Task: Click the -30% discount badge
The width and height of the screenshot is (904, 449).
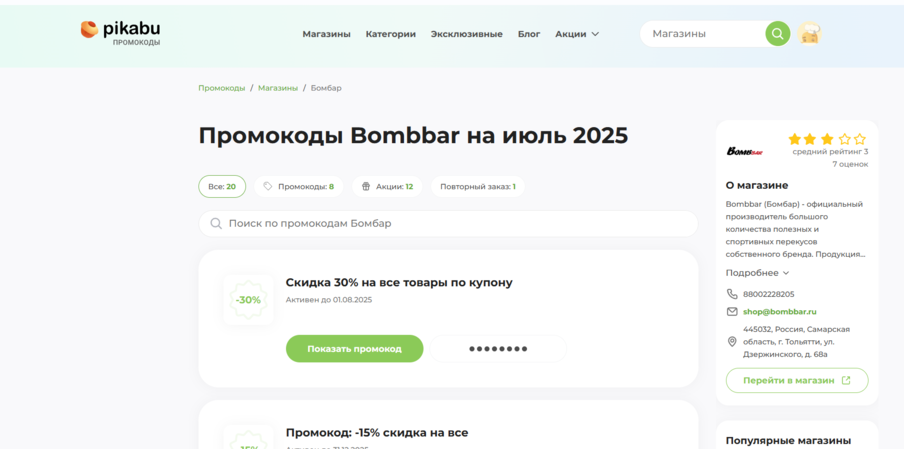Action: point(248,300)
